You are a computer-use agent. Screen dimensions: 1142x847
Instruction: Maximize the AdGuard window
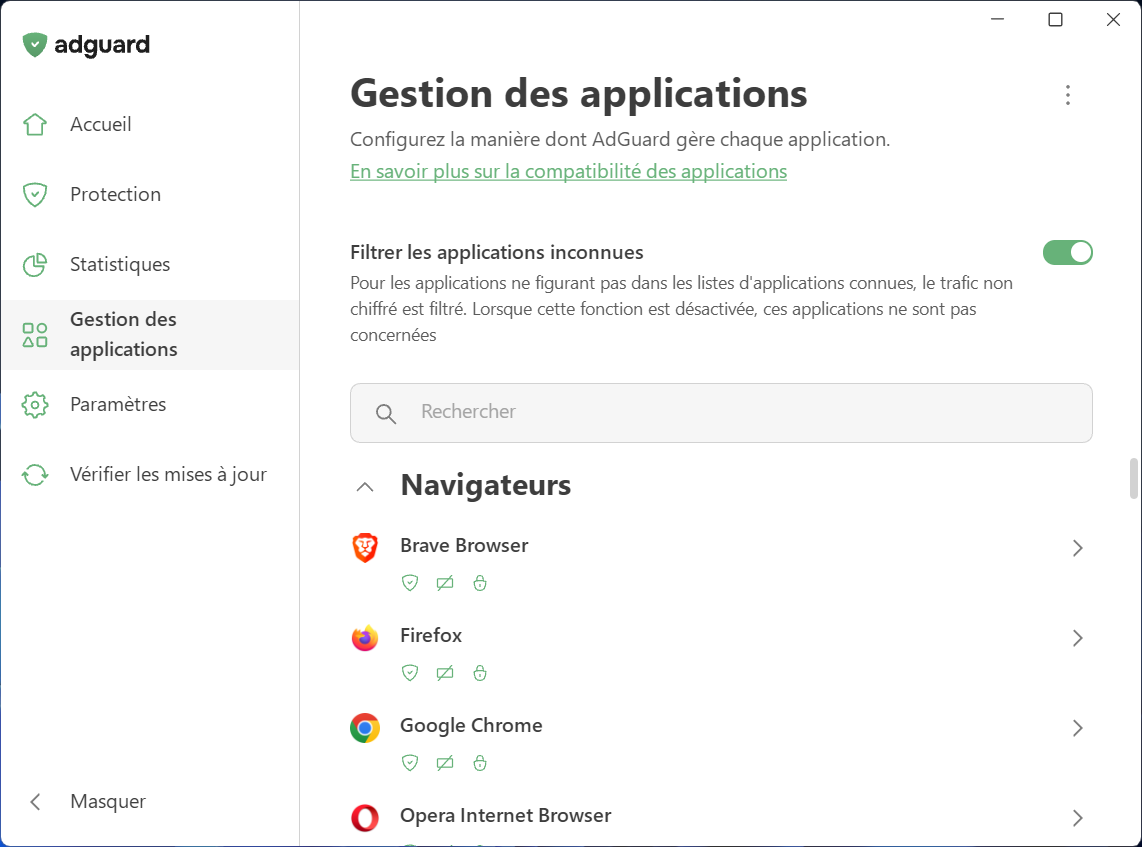[x=1055, y=20]
